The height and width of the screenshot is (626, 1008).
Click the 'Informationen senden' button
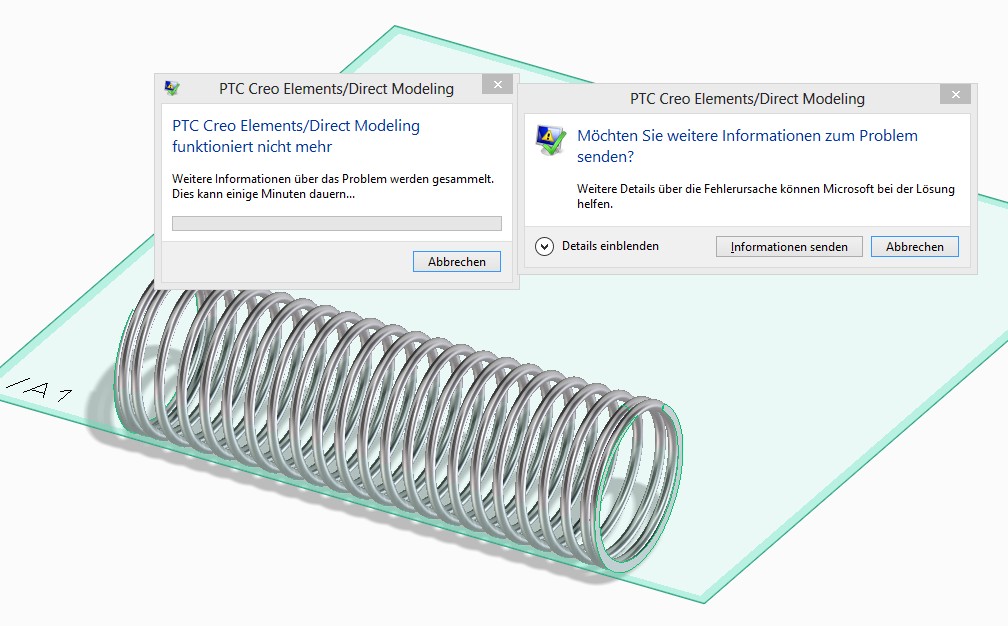[x=789, y=247]
